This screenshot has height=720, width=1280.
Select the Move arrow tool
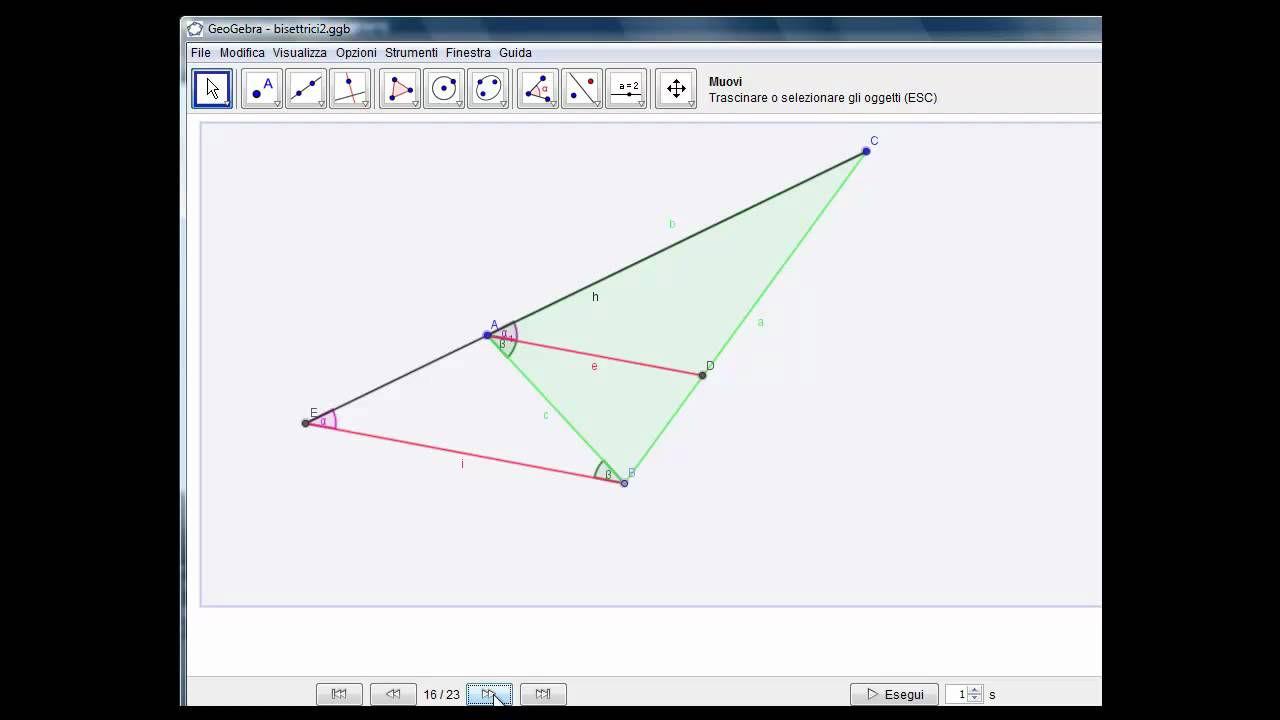click(212, 88)
